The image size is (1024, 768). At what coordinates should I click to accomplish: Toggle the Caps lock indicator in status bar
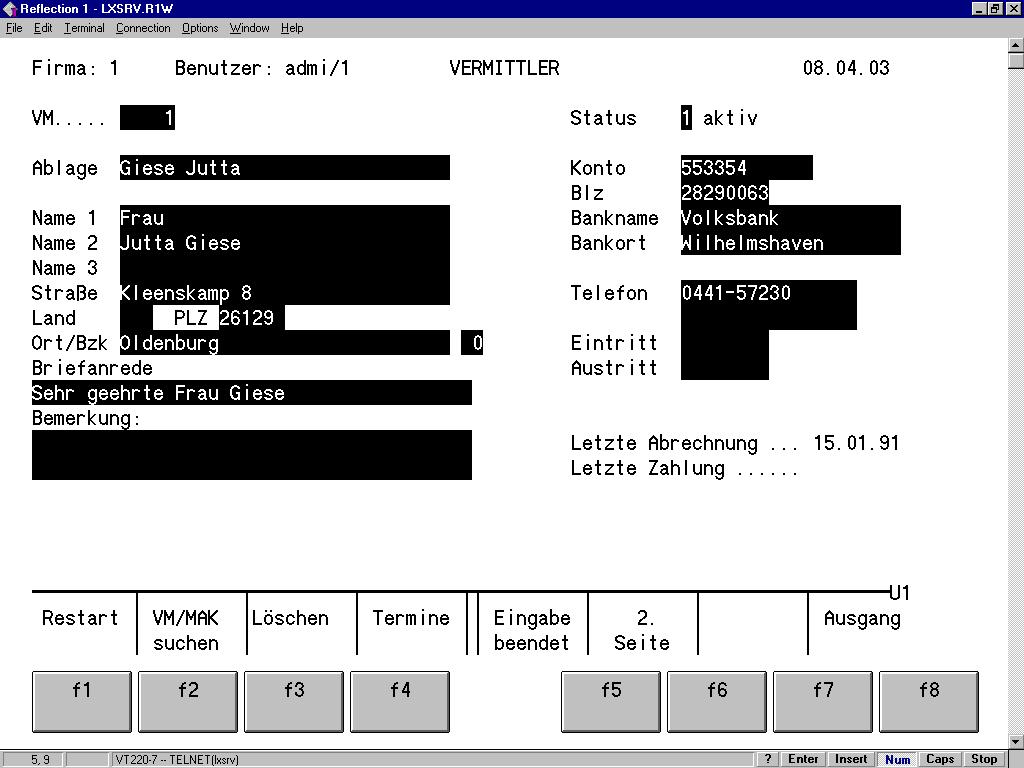click(940, 759)
